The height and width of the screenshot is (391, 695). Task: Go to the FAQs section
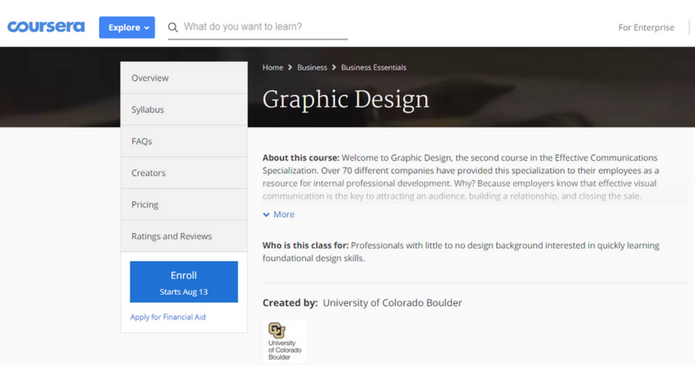point(184,141)
